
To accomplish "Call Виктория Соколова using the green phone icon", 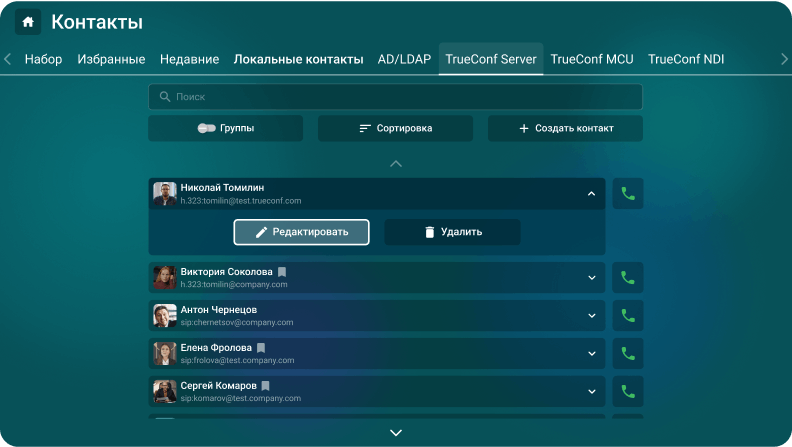I will [628, 278].
